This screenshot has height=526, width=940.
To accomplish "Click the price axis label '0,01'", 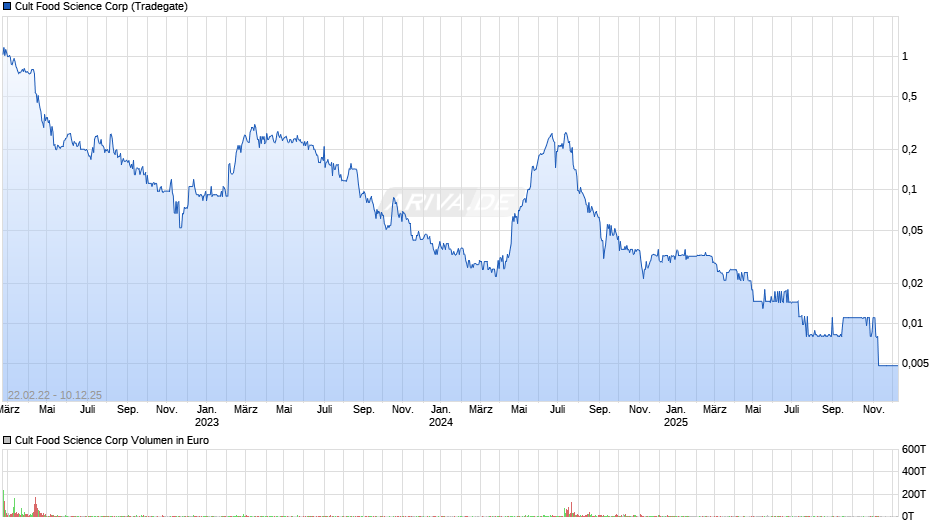I will 912,323.
